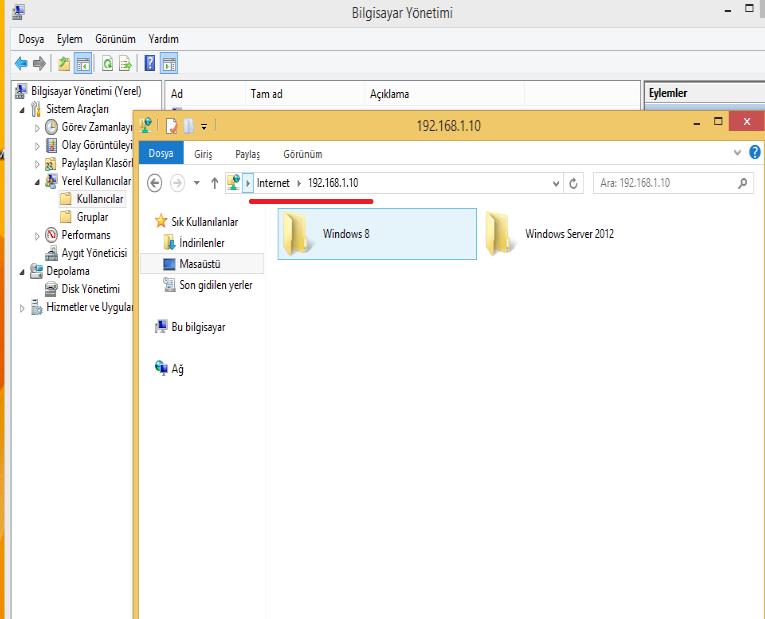This screenshot has width=765, height=619.
Task: Sort by the Açıklama column header
Action: point(444,94)
